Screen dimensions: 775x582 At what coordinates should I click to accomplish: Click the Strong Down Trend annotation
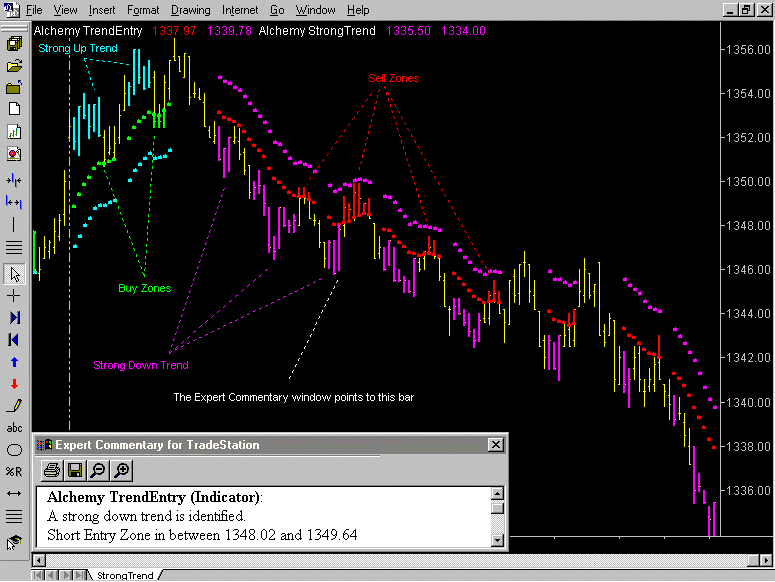pos(141,365)
